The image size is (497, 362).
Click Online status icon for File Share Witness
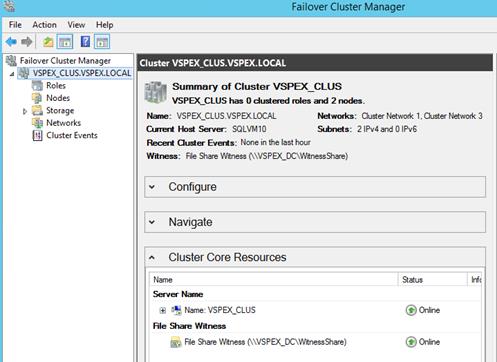pos(411,342)
